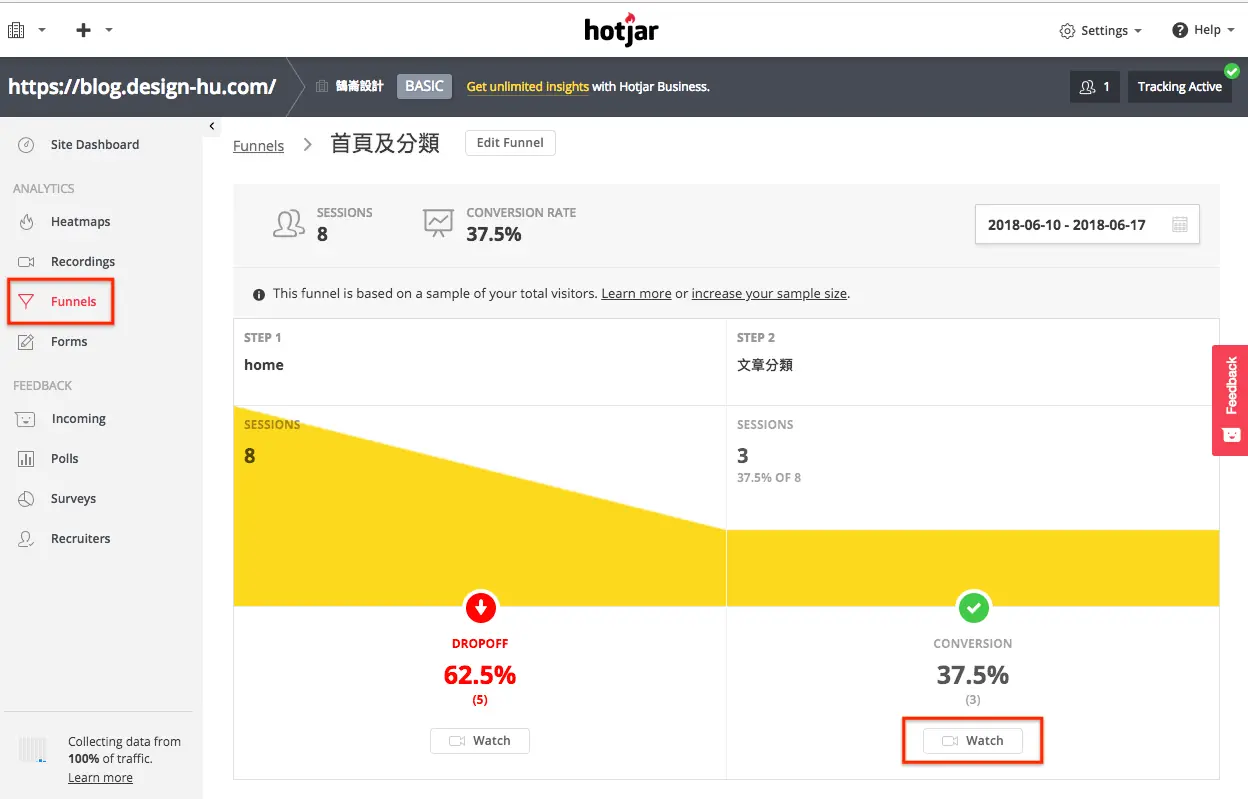Open the organization building icon menu
The image size is (1248, 799).
(16, 30)
